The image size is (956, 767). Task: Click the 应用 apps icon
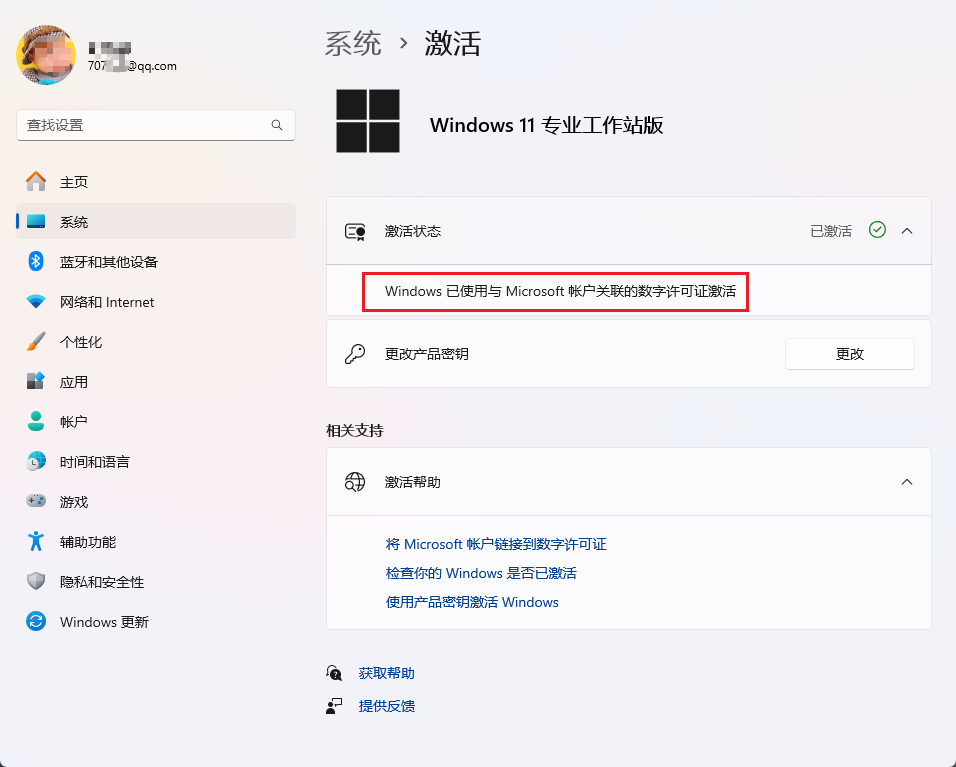(36, 382)
